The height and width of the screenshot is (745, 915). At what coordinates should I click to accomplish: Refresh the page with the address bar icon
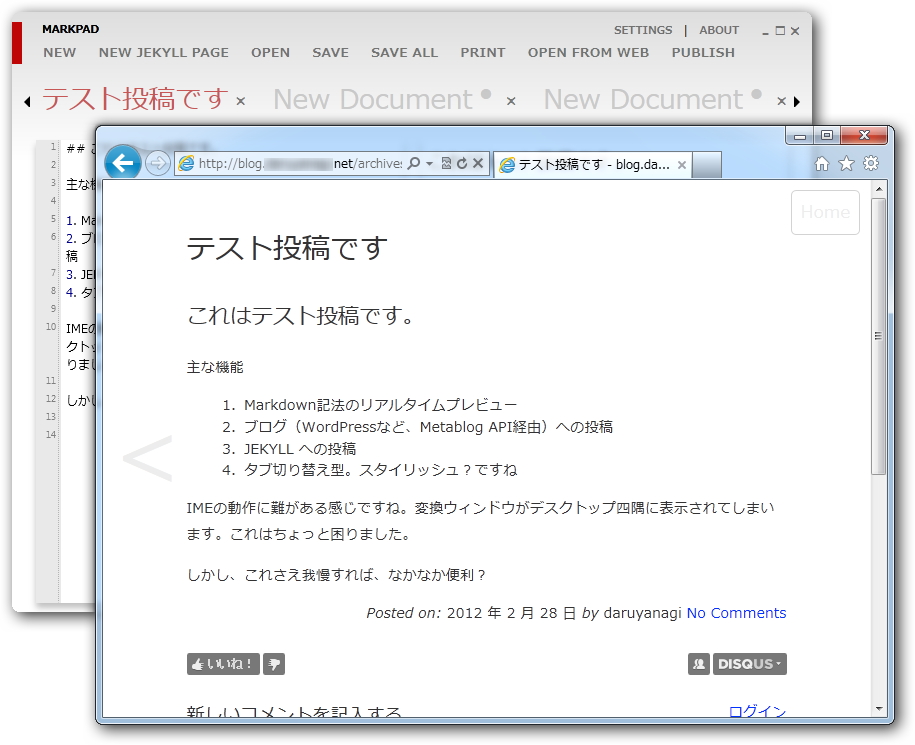click(x=462, y=163)
